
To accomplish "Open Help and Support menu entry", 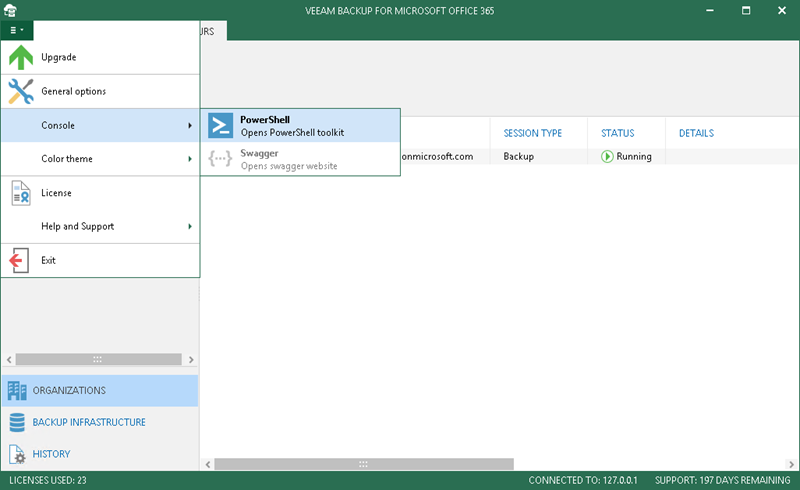I will [100, 226].
